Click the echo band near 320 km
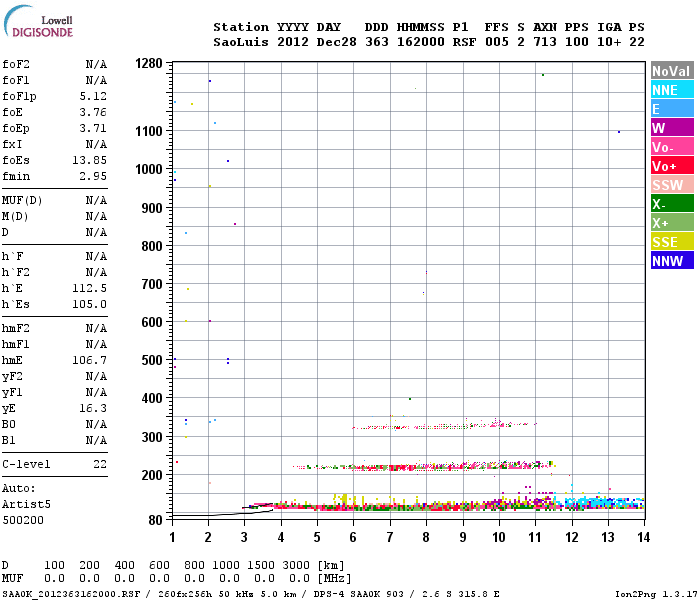The width and height of the screenshot is (700, 600). [444, 425]
